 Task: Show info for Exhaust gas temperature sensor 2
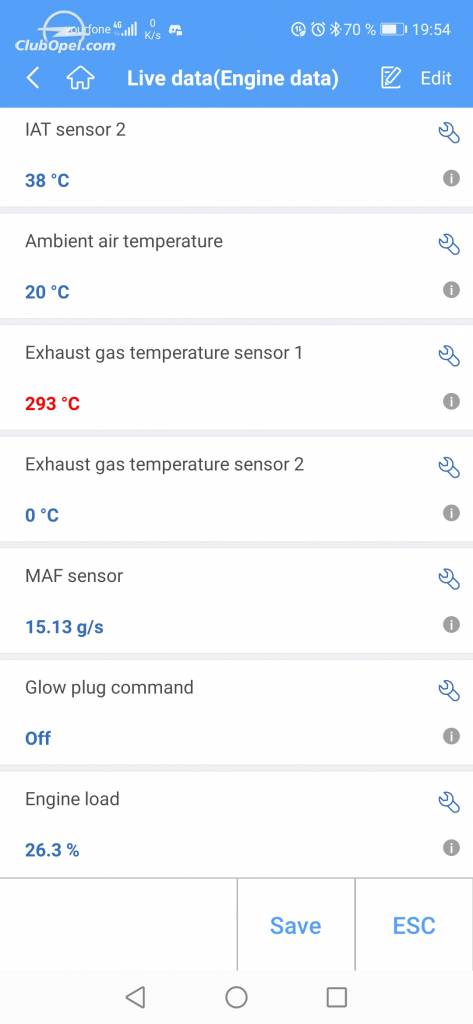pyautogui.click(x=451, y=513)
